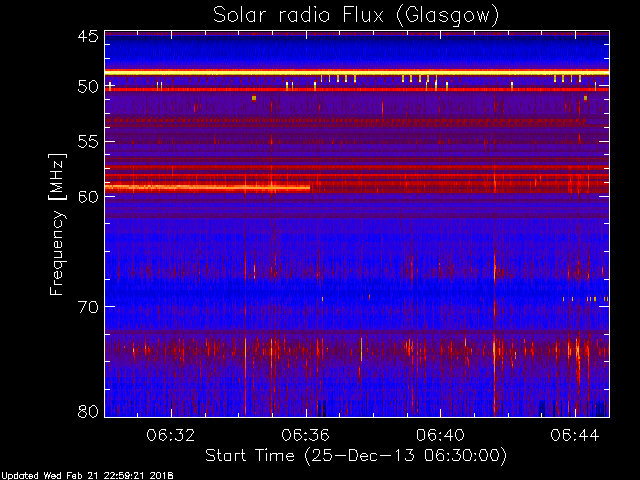Image resolution: width=640 pixels, height=480 pixels.
Task: Click the 50 MHz frequency axis label
Action: [x=88, y=87]
